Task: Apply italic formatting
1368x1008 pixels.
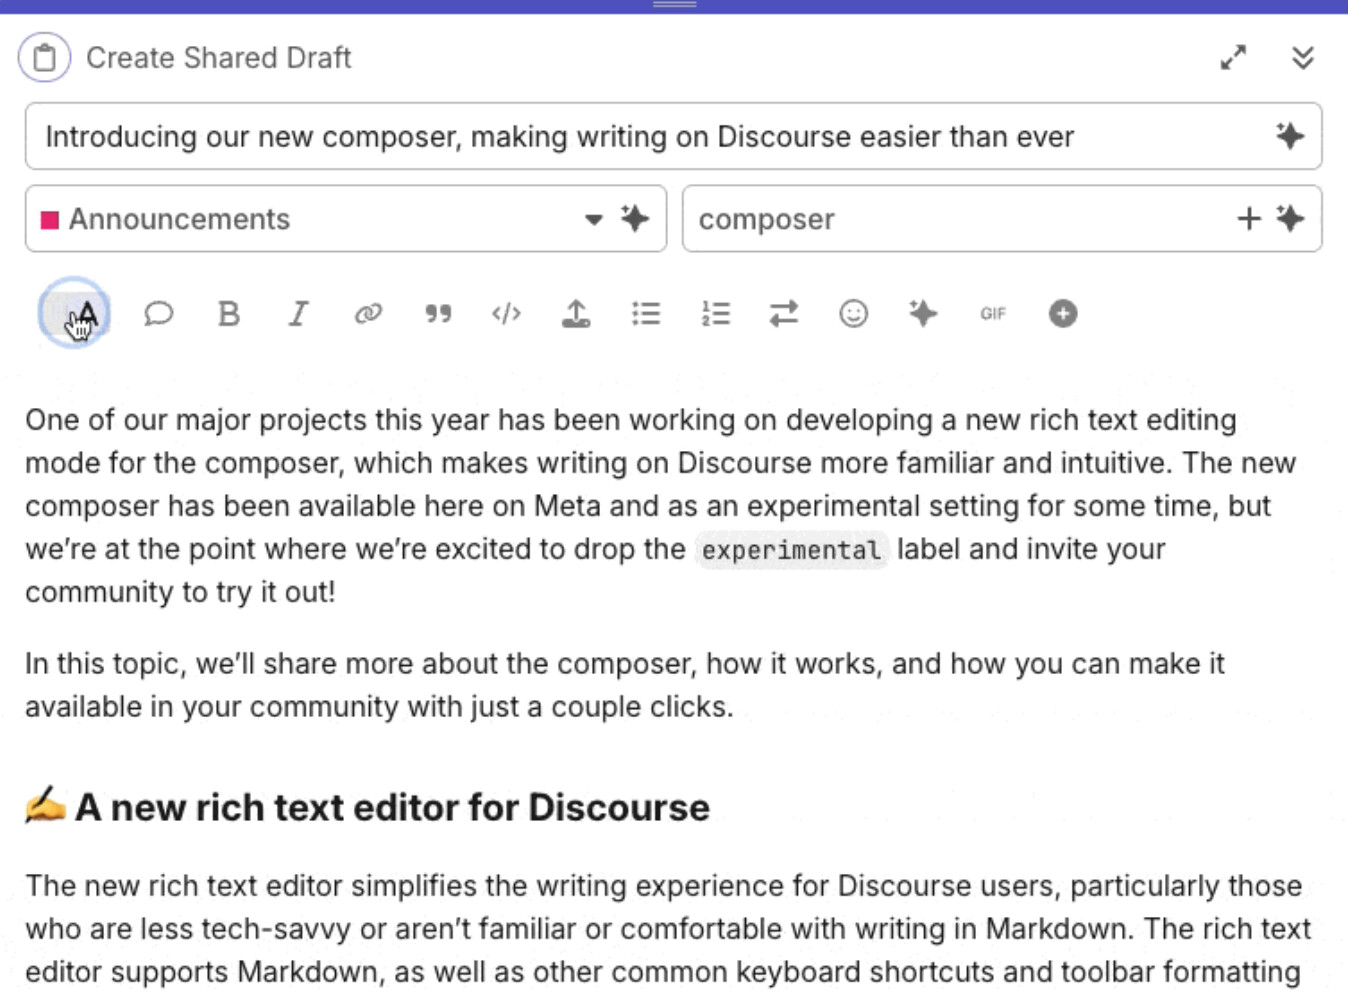Action: pyautogui.click(x=298, y=314)
